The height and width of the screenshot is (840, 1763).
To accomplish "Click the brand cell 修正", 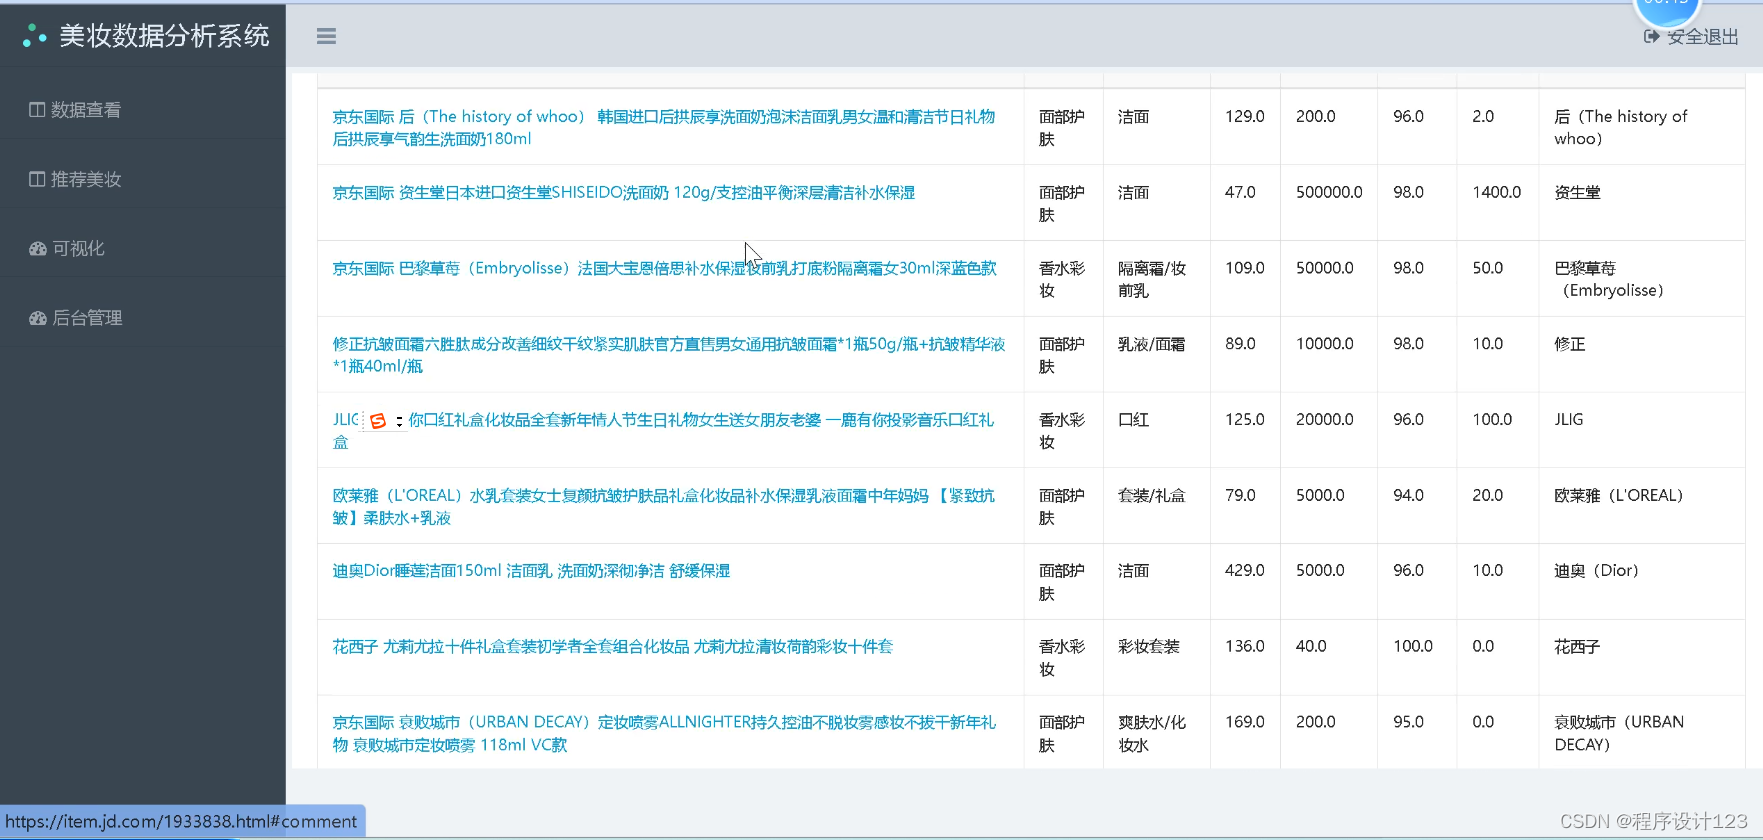I will 1570,344.
